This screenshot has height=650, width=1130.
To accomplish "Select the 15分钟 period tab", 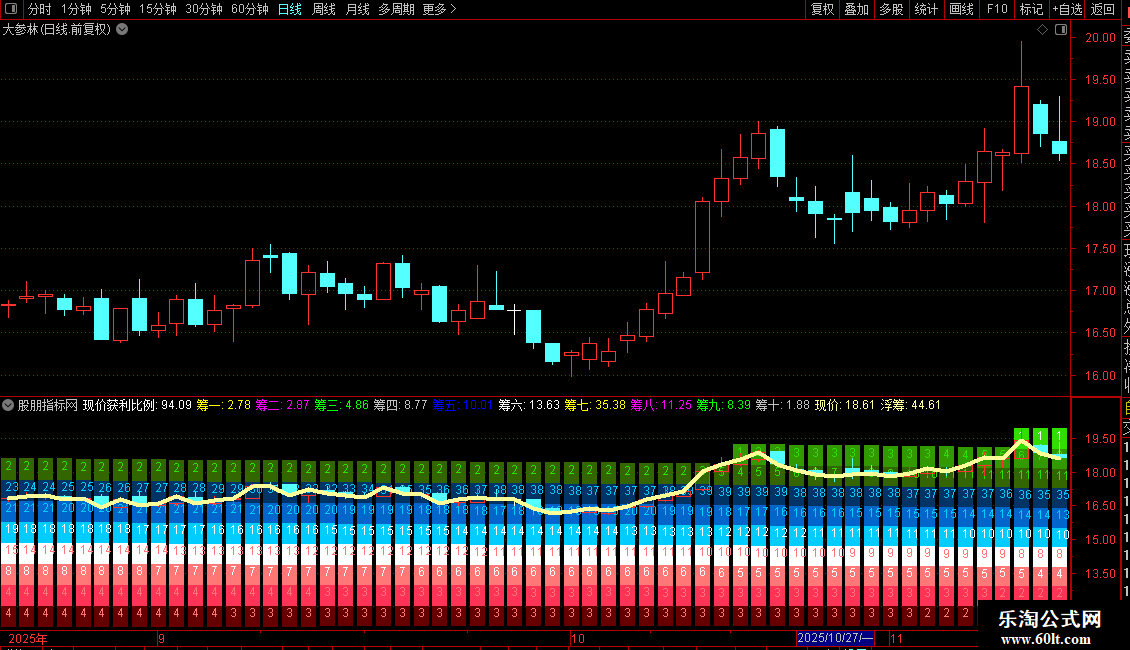I will click(x=158, y=9).
